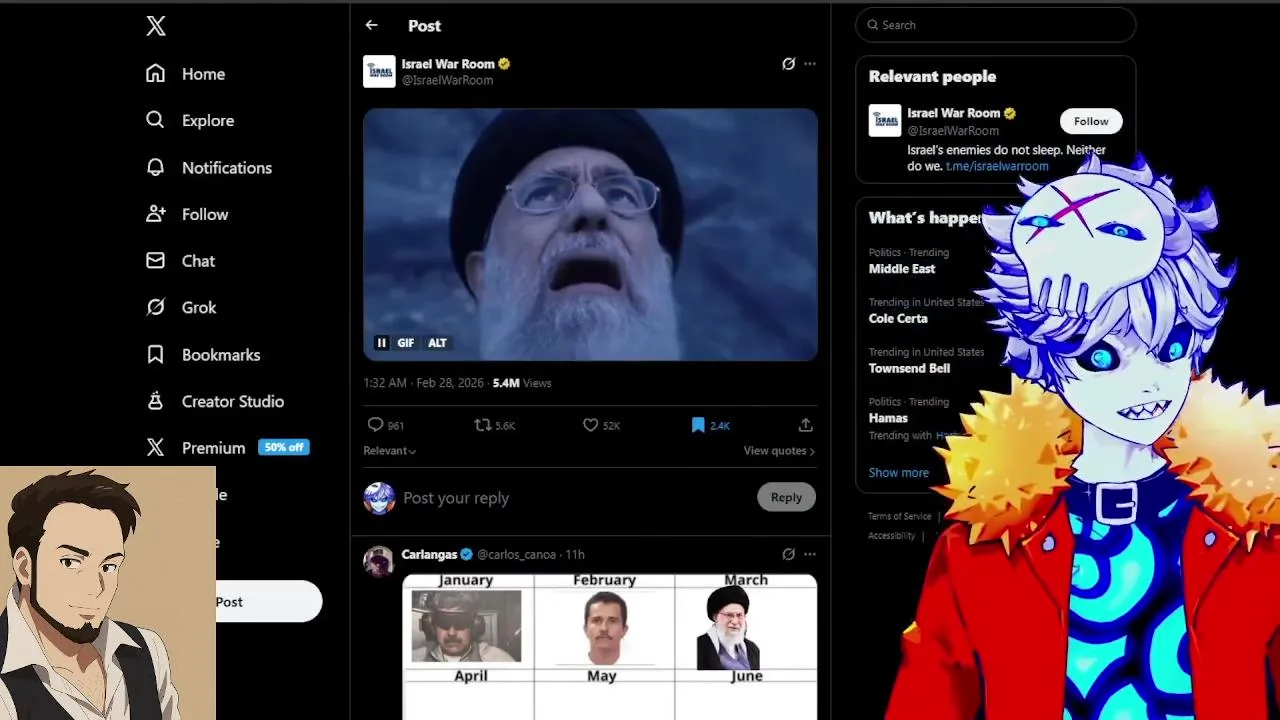1280x720 pixels.
Task: Click the sidebar Post button
Action: coord(269,602)
